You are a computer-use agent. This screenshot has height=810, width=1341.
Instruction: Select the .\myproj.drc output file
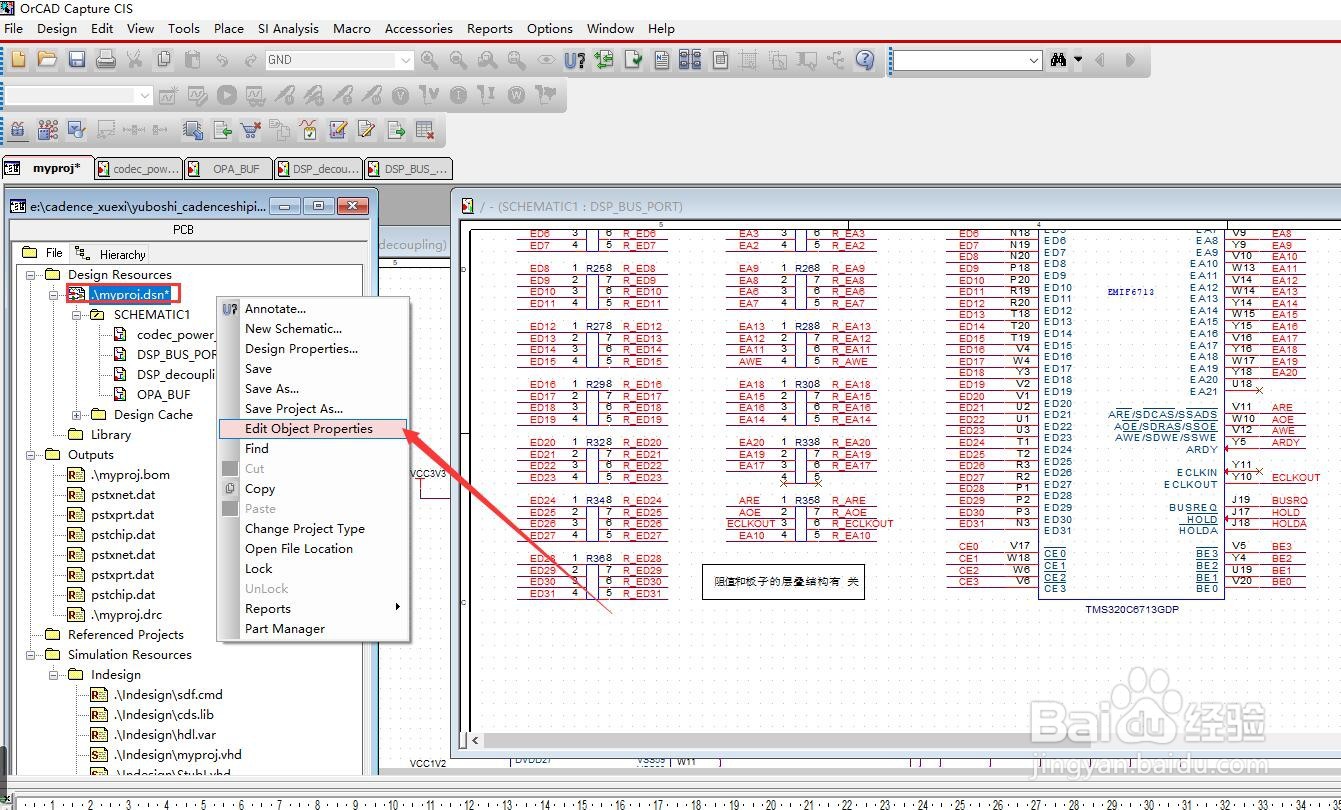pyautogui.click(x=126, y=615)
